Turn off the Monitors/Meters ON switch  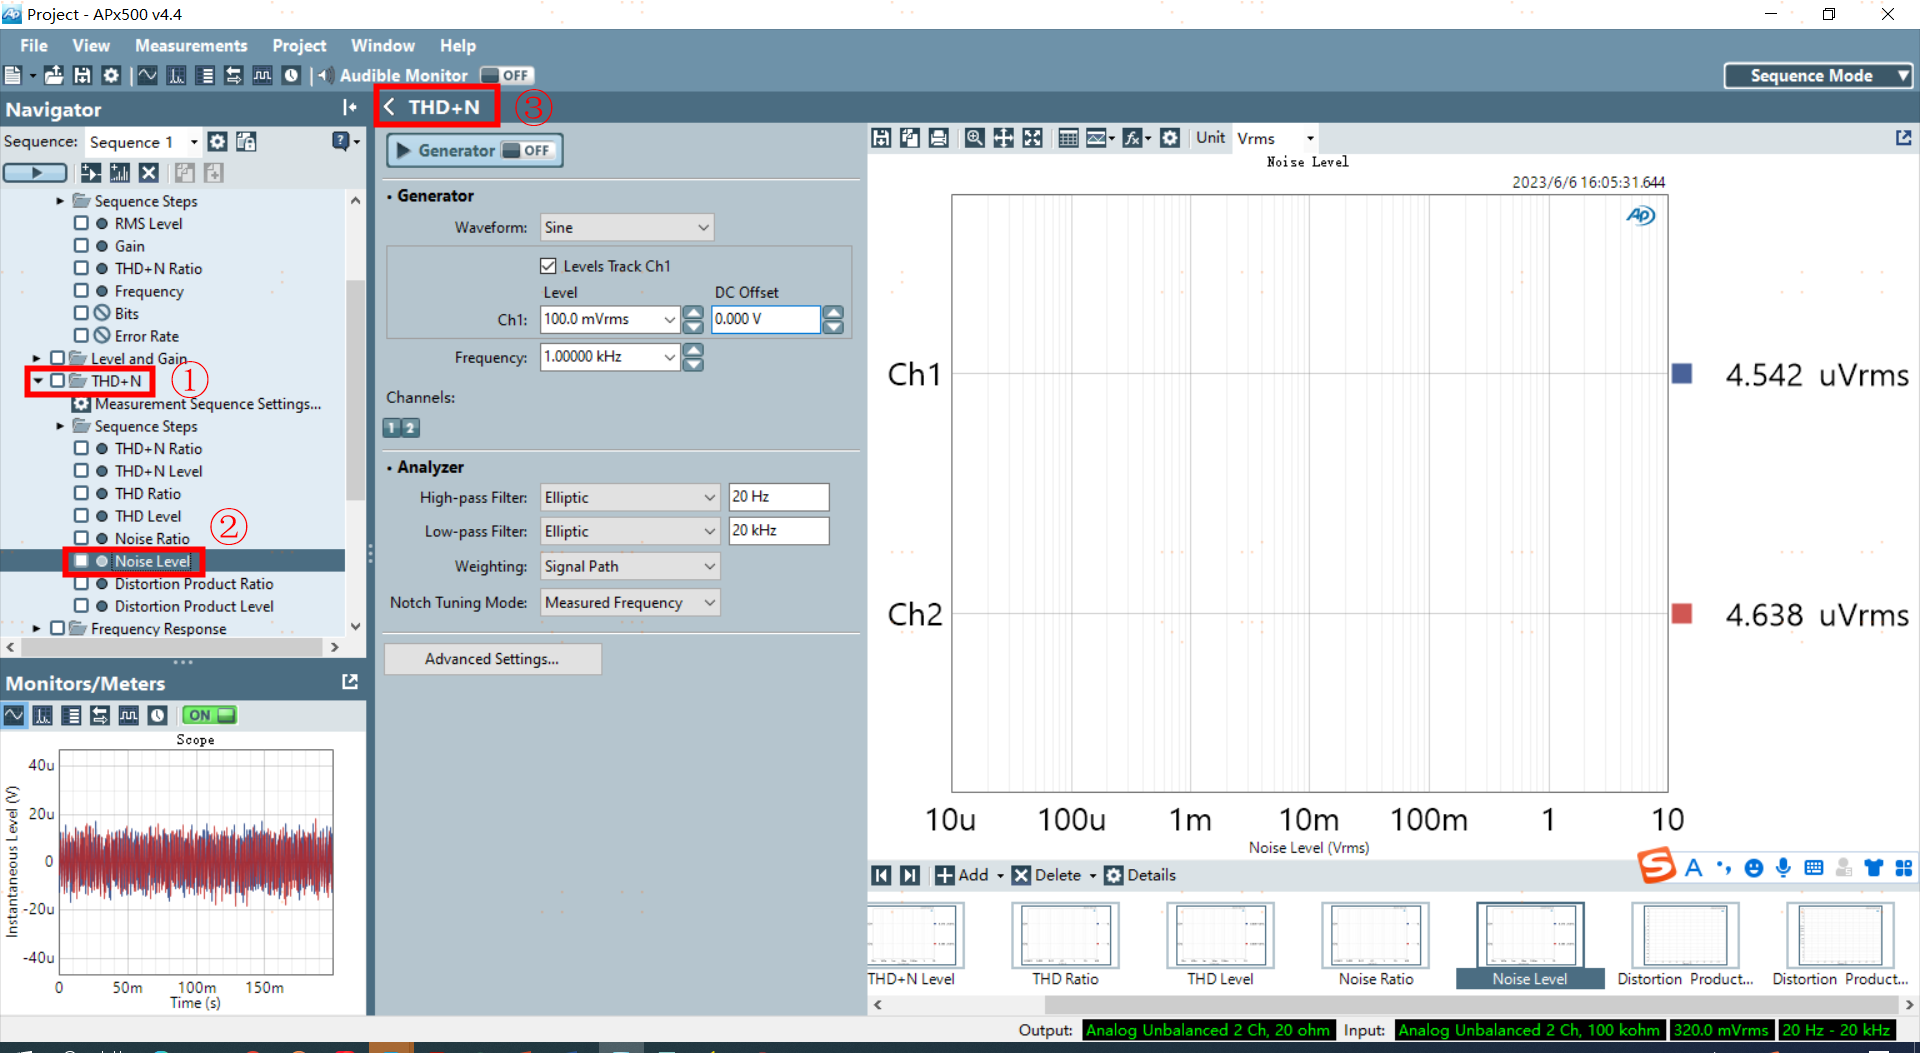pyautogui.click(x=209, y=715)
